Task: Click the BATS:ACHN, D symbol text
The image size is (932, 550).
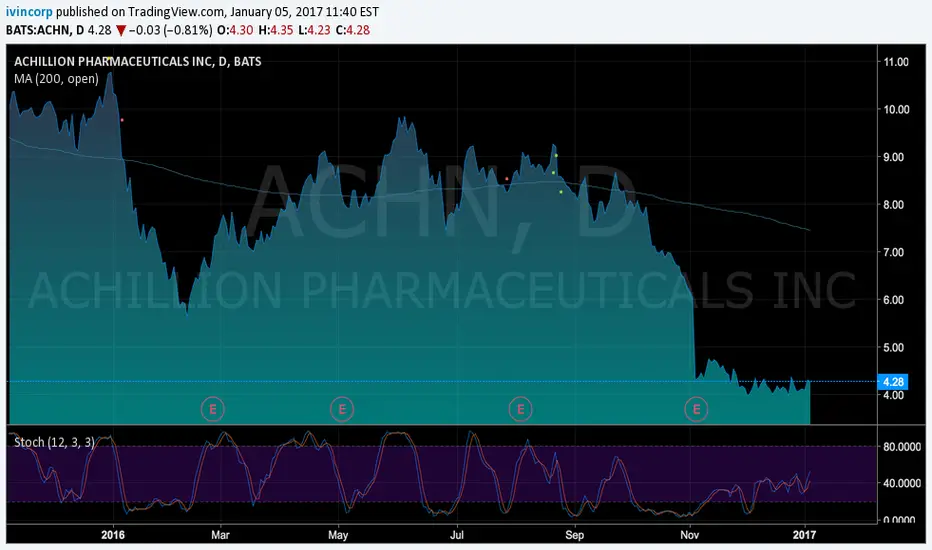Action: pyautogui.click(x=45, y=30)
